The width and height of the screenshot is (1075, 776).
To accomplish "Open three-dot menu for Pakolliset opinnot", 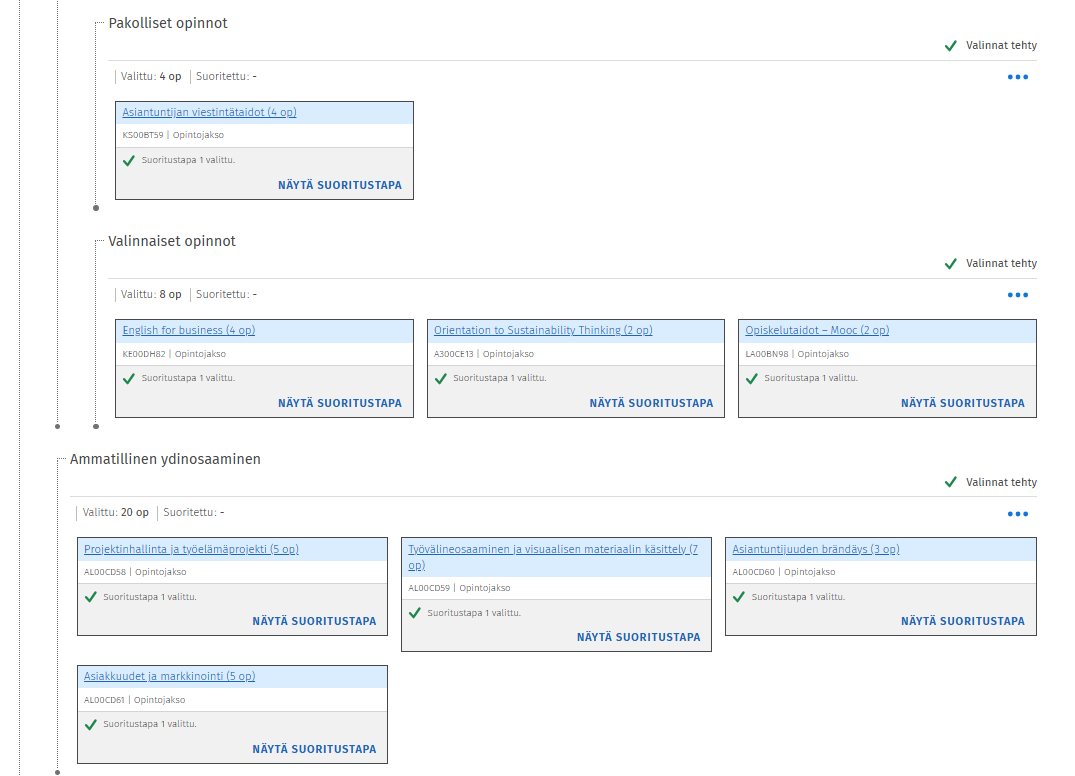I will click(1017, 77).
